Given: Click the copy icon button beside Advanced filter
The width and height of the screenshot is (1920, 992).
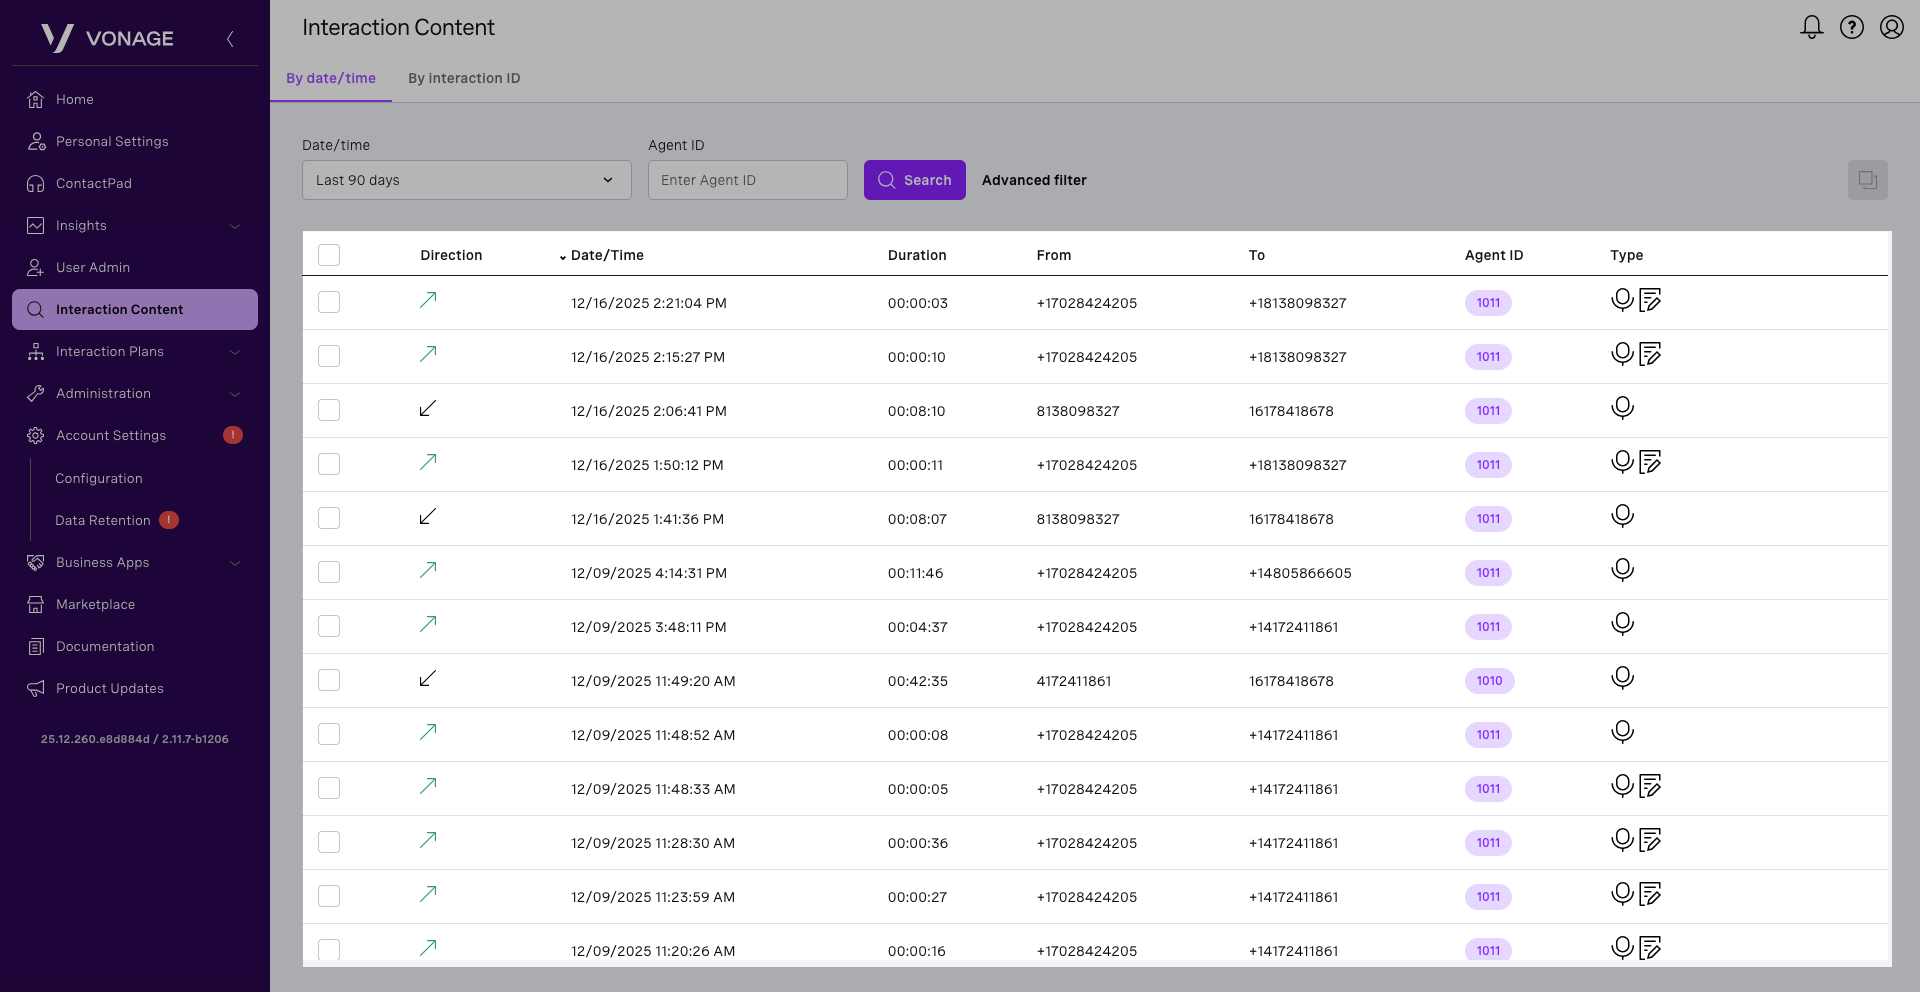Looking at the screenshot, I should click(1867, 180).
